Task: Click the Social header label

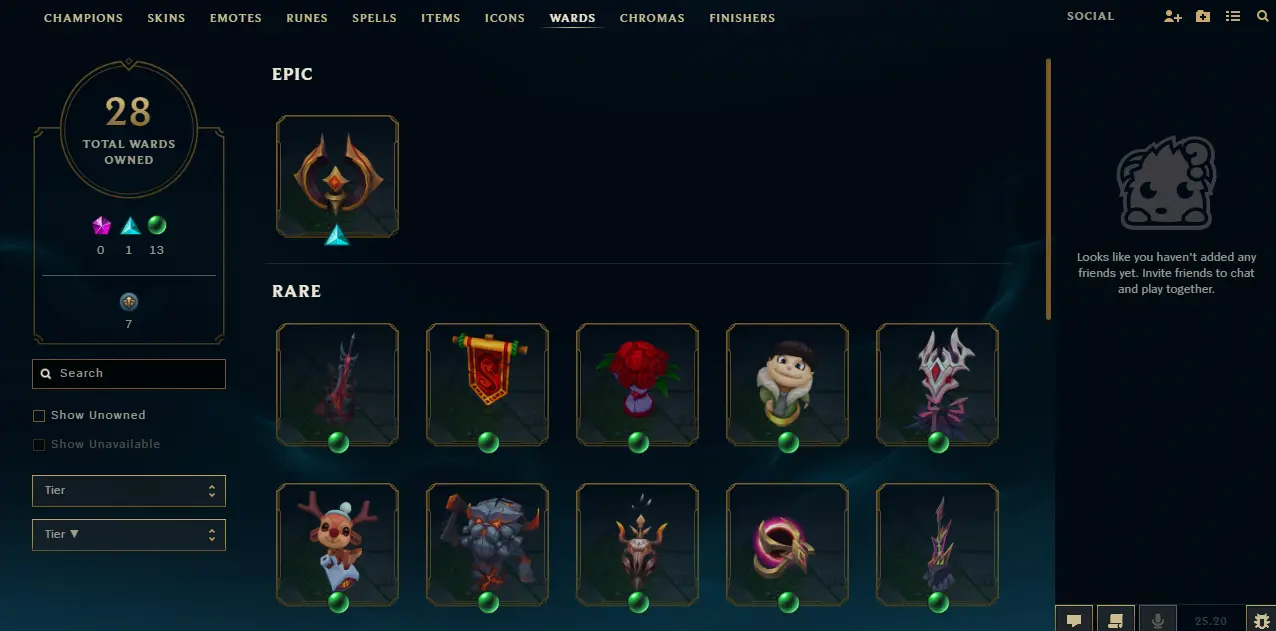Action: [1090, 17]
